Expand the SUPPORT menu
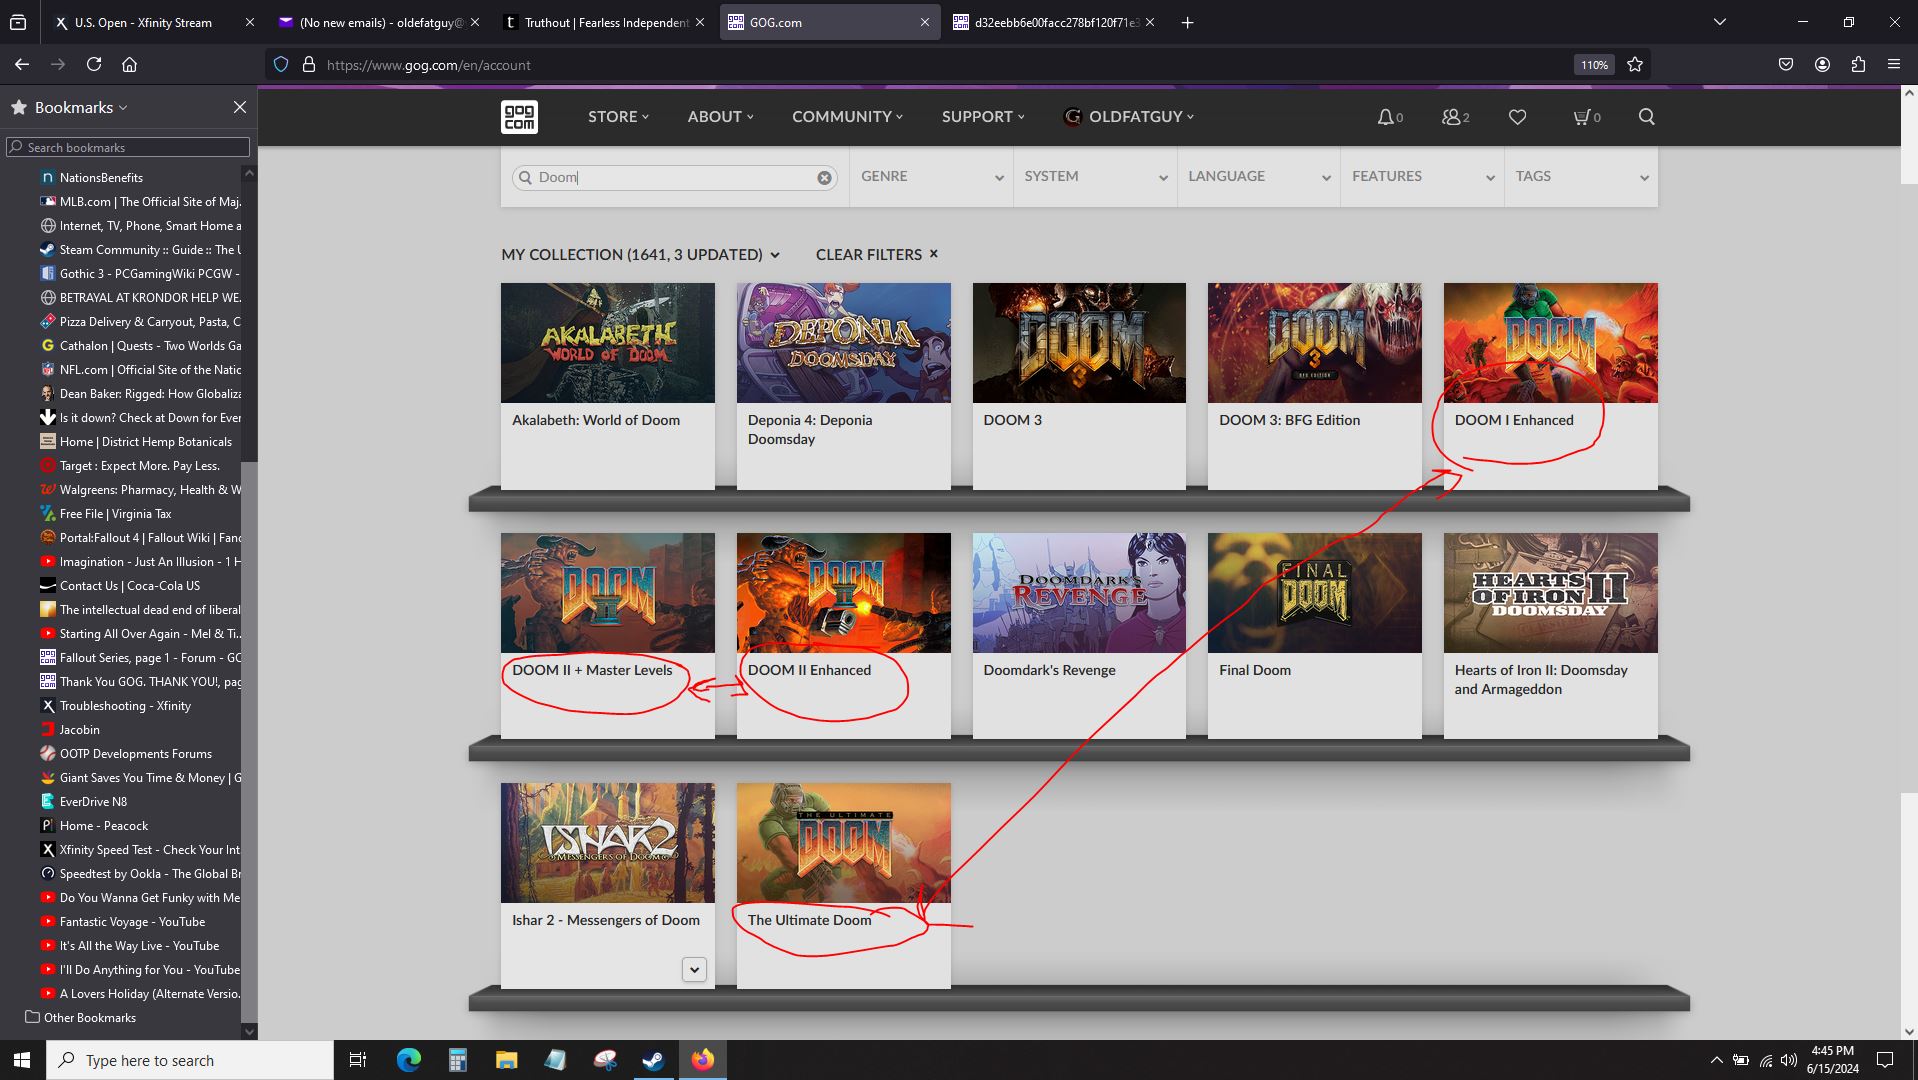The width and height of the screenshot is (1918, 1080). tap(983, 117)
